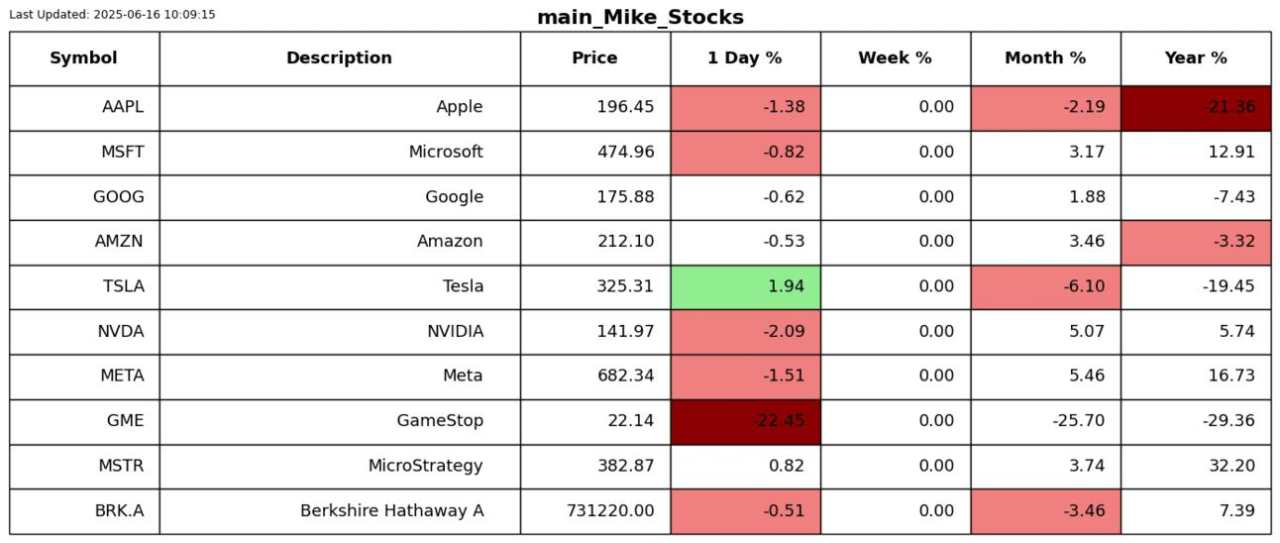Select MicroStrategy Year % 32.20 cell
Viewport: 1280px width, 543px height.
(x=1195, y=466)
